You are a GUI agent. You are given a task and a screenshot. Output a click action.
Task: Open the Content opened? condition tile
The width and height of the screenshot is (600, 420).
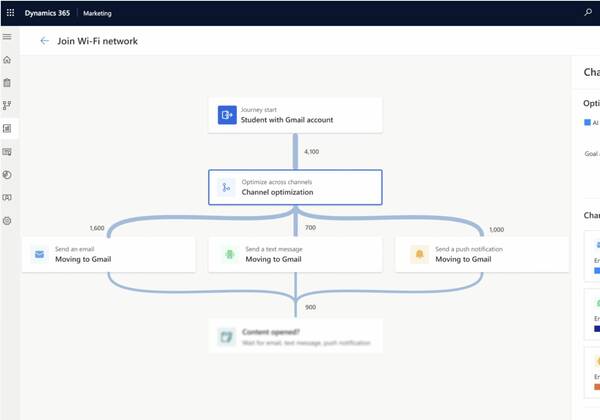coord(295,334)
